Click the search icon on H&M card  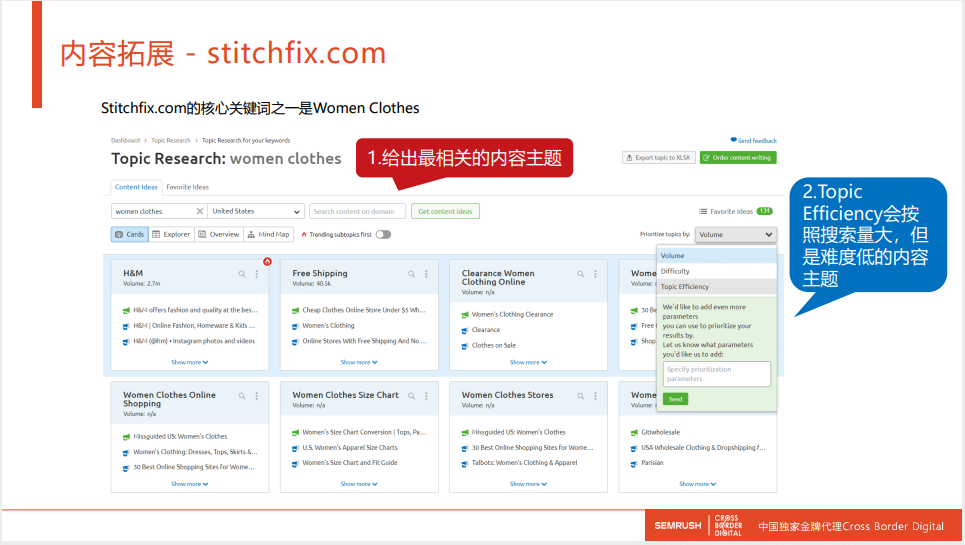tap(242, 274)
